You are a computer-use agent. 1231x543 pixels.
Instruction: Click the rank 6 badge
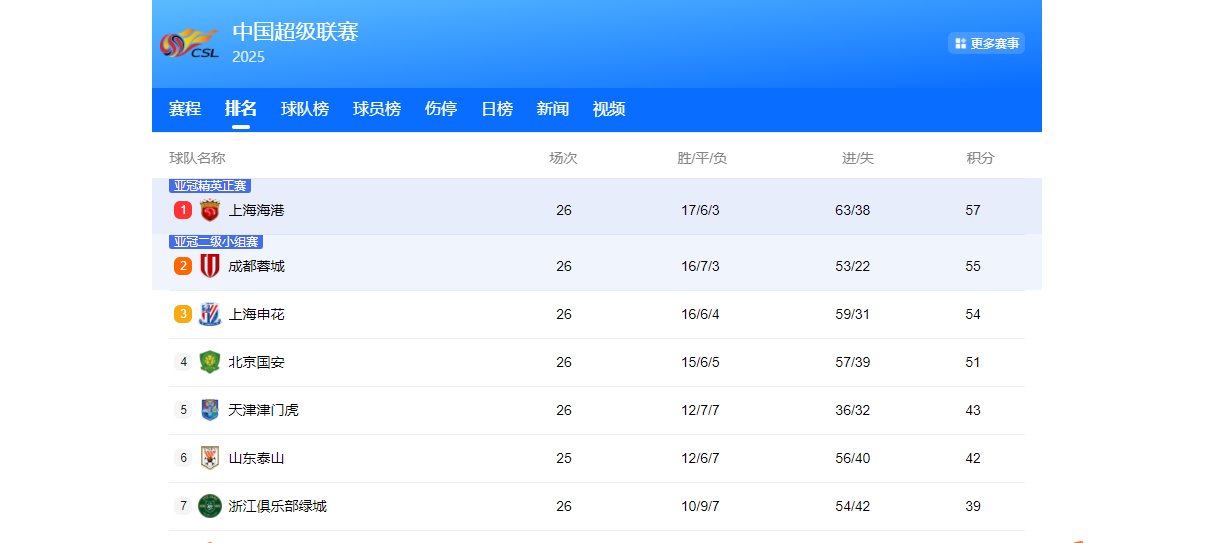(x=183, y=458)
